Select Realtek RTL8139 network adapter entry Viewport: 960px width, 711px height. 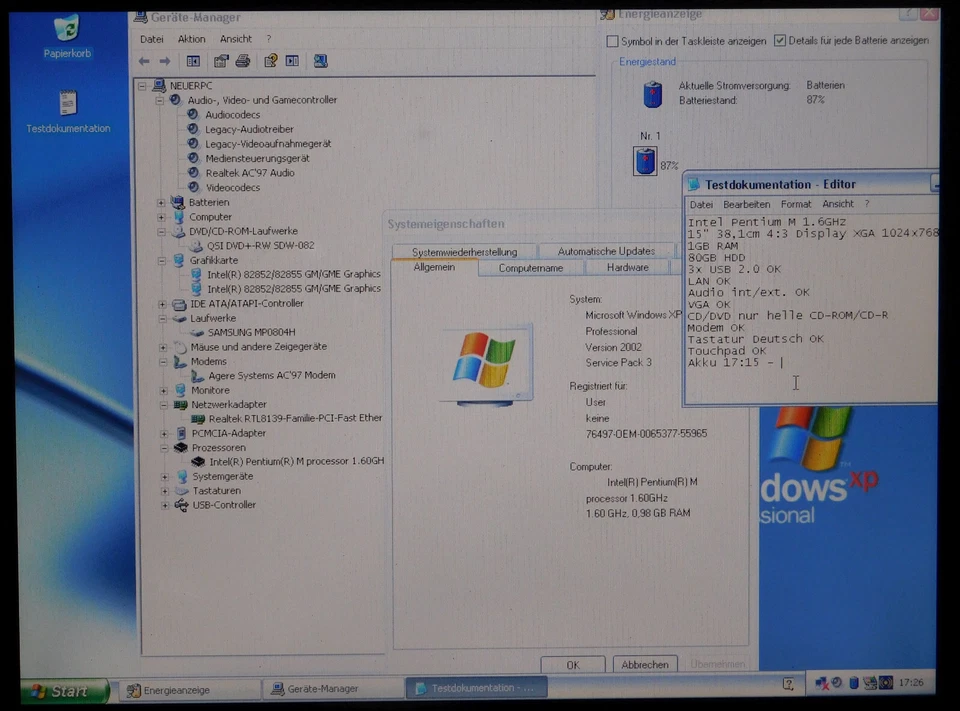pos(296,418)
